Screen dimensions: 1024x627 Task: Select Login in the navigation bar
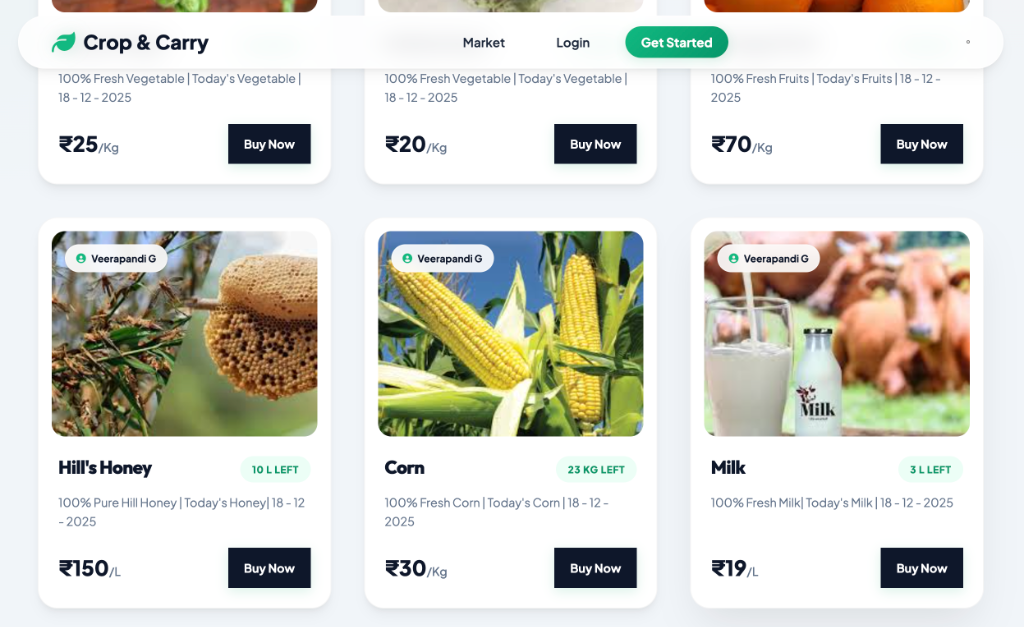click(572, 43)
